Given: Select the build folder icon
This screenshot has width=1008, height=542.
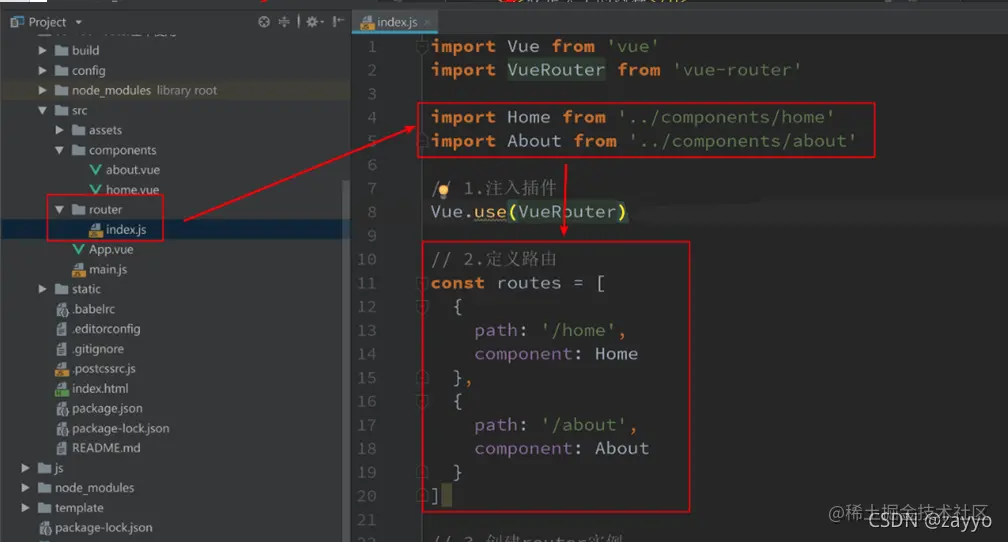Looking at the screenshot, I should pos(62,50).
